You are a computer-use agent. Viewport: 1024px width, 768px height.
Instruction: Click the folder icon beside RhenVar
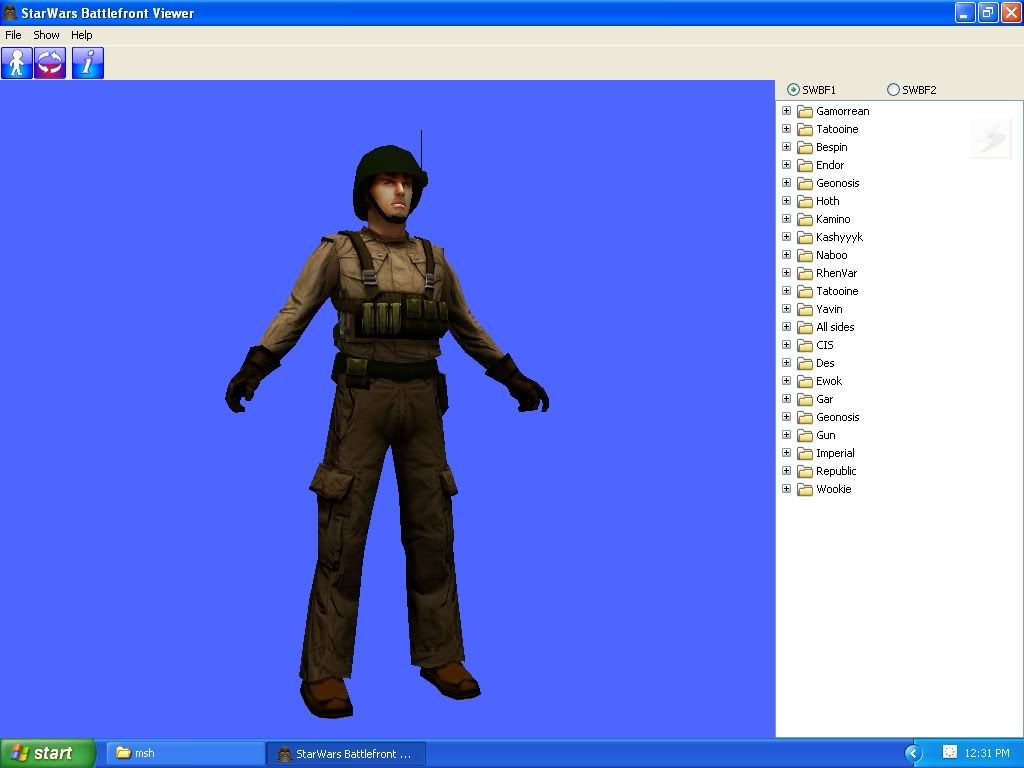click(x=805, y=273)
